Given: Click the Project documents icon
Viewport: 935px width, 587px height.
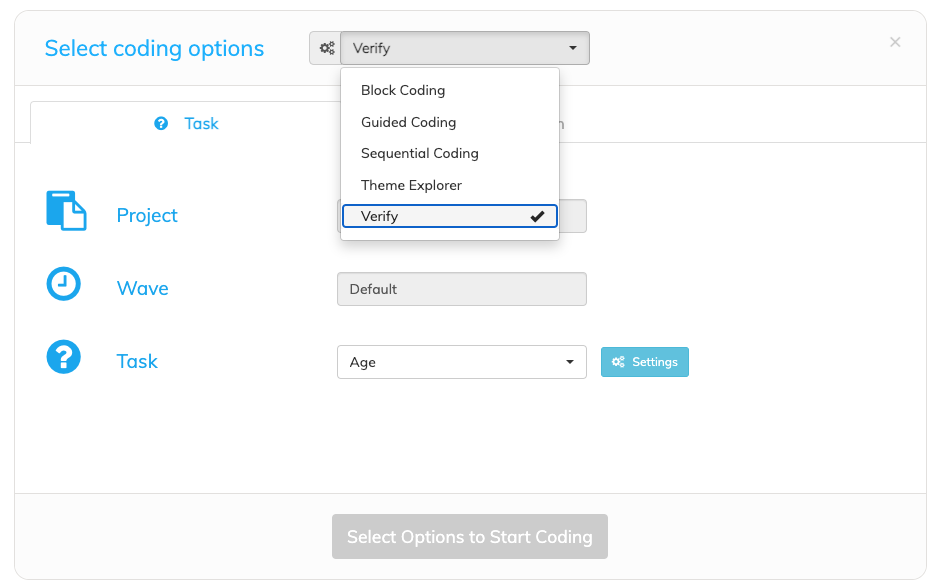Looking at the screenshot, I should [66, 211].
